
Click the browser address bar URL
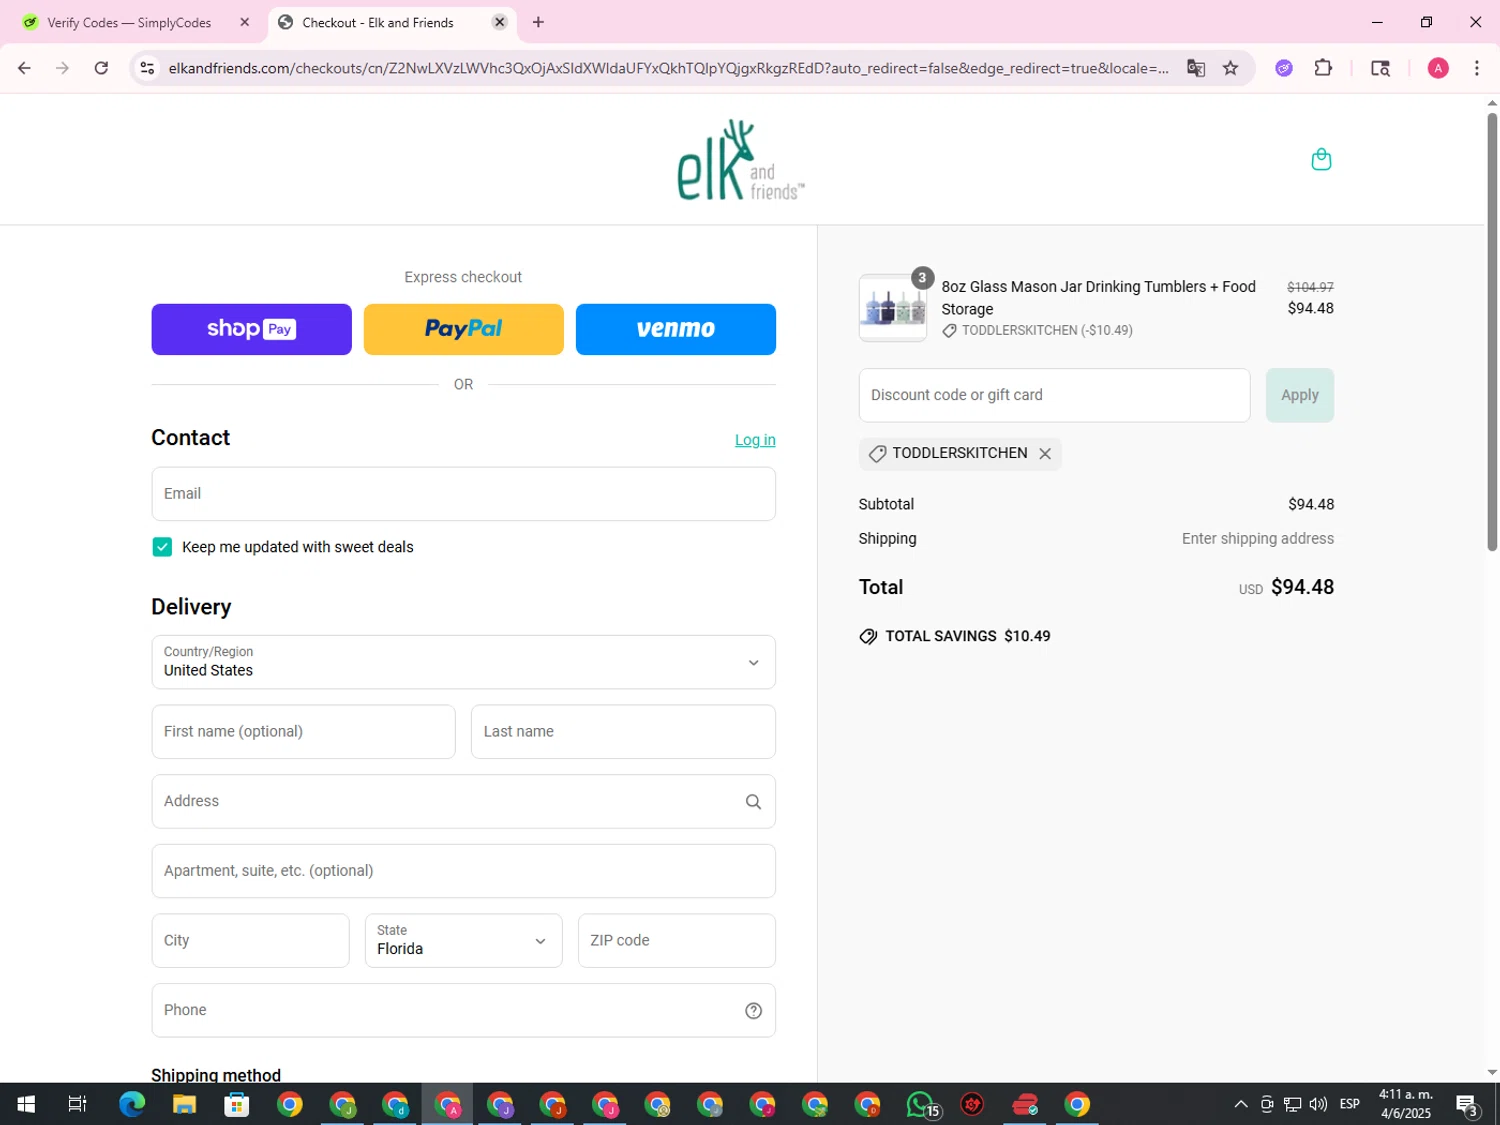click(x=668, y=68)
